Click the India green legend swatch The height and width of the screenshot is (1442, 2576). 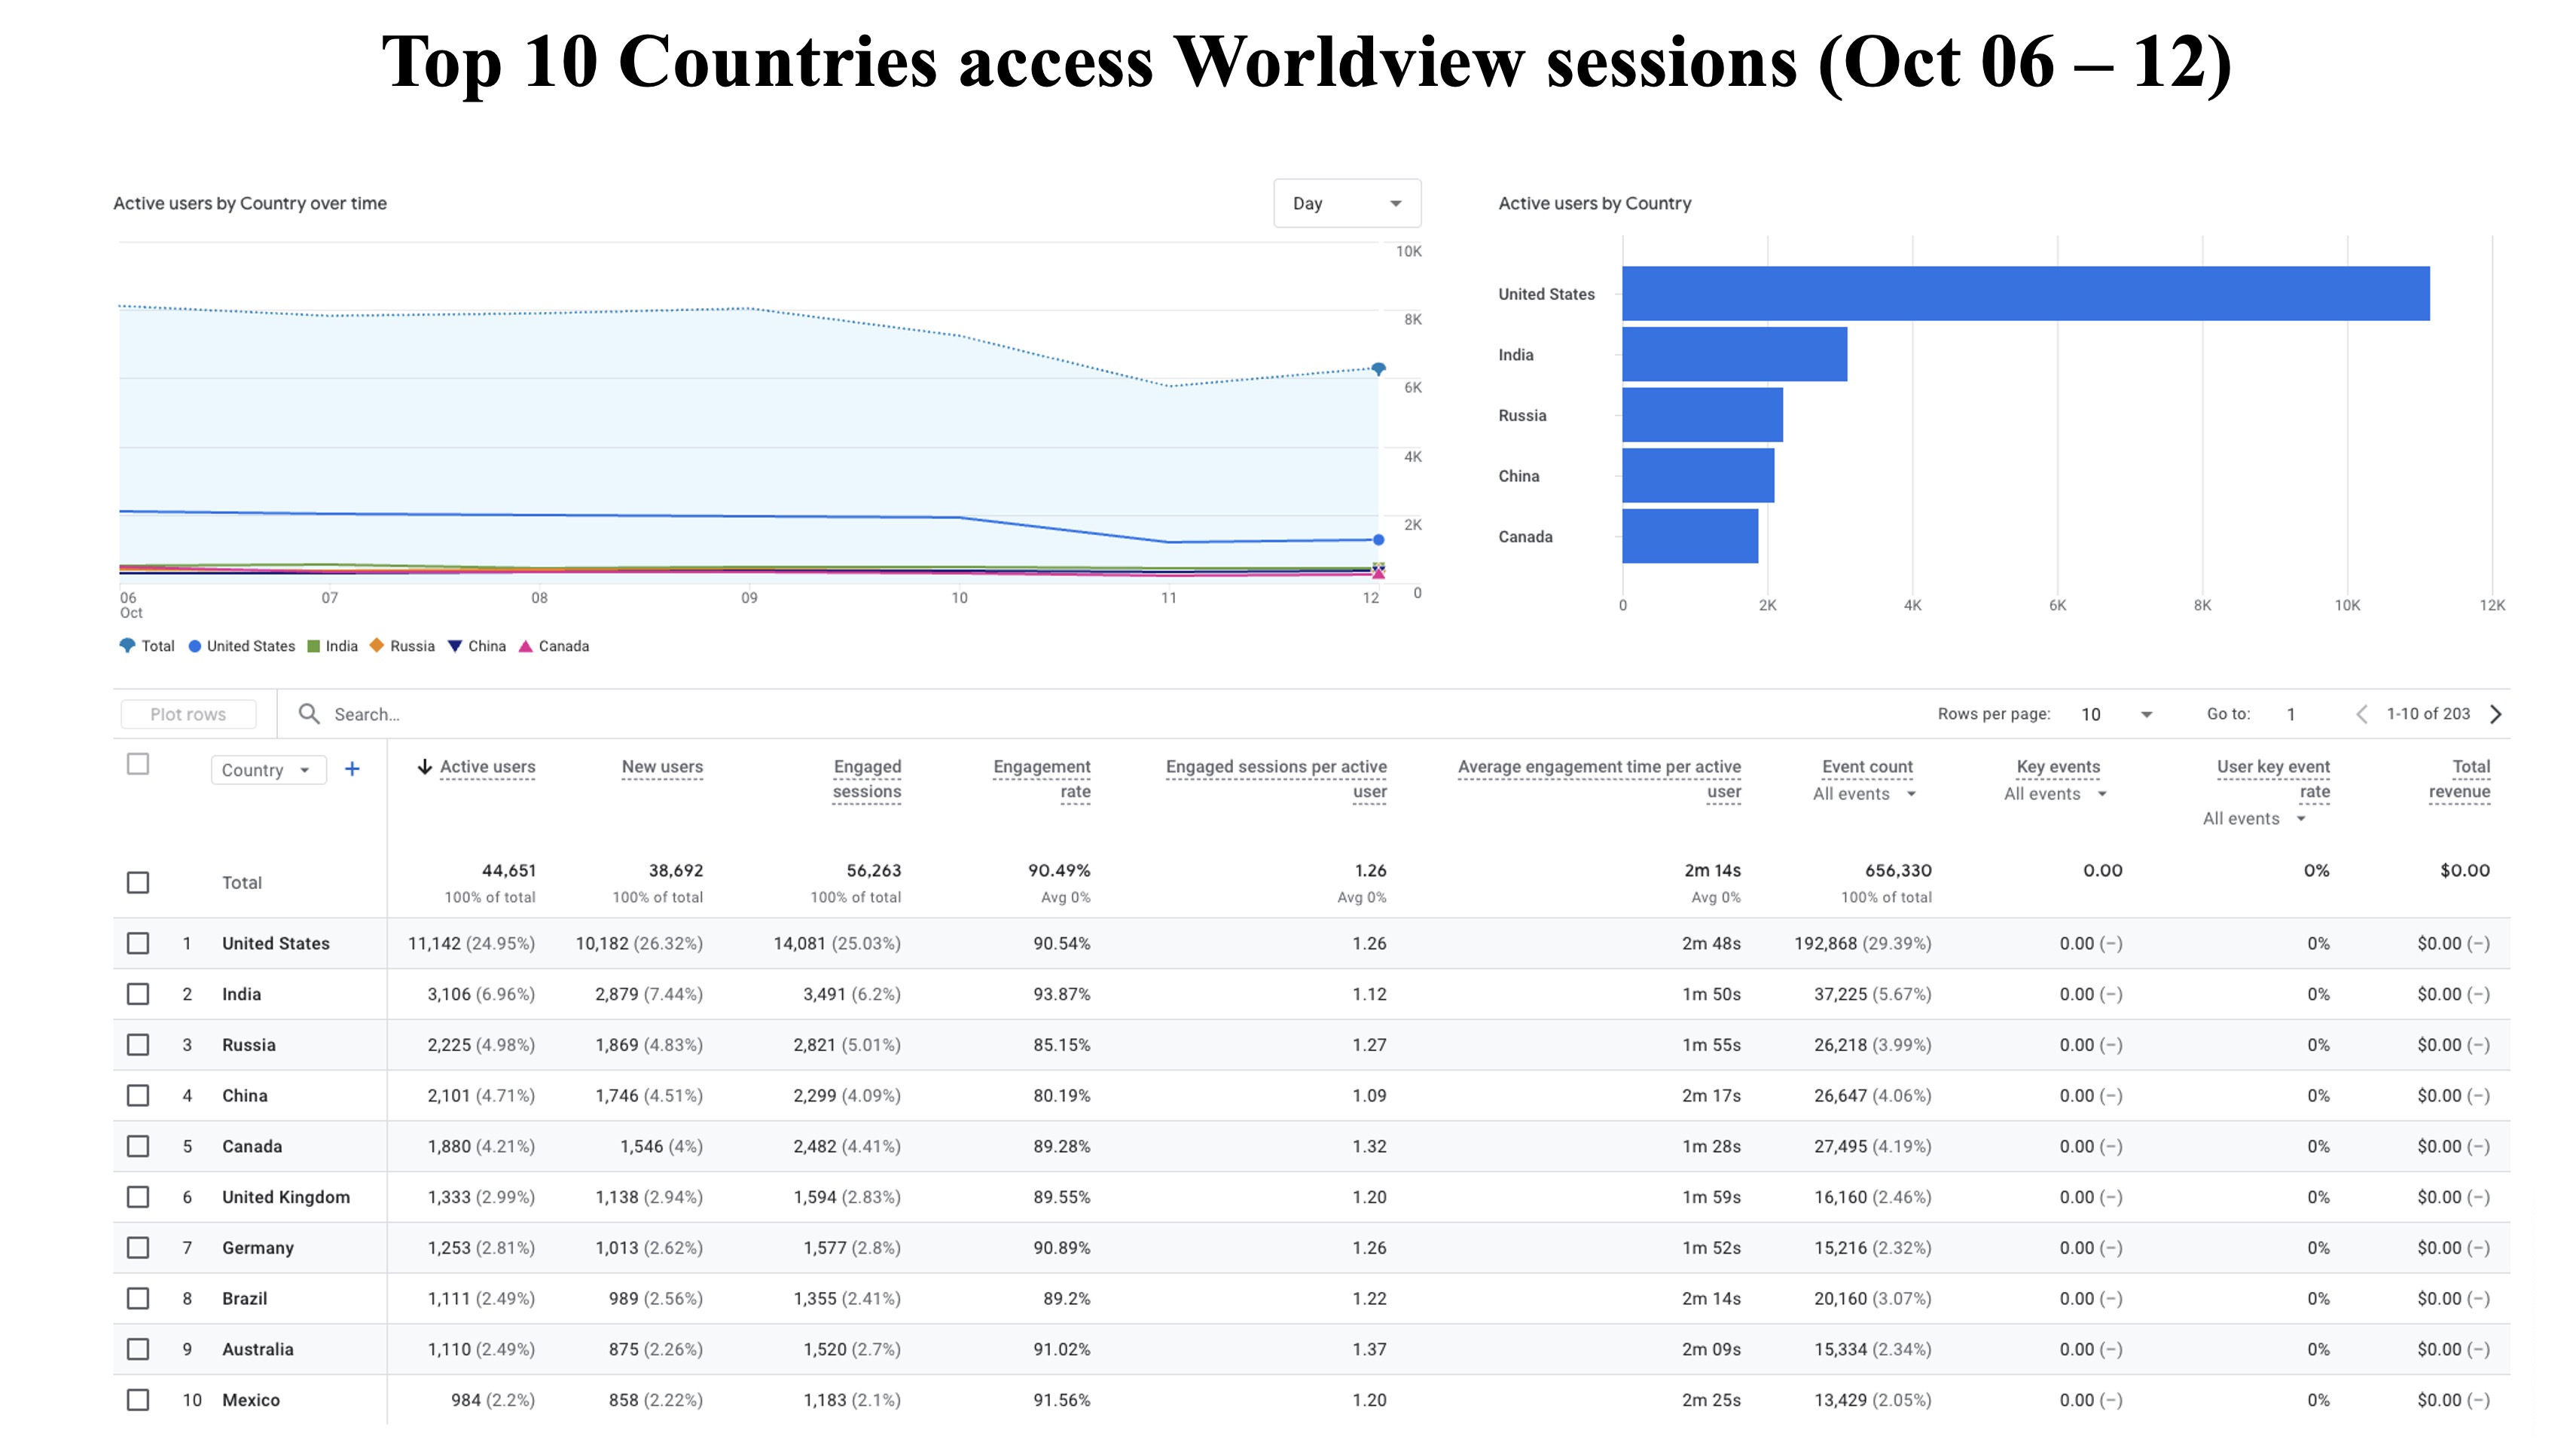313,646
